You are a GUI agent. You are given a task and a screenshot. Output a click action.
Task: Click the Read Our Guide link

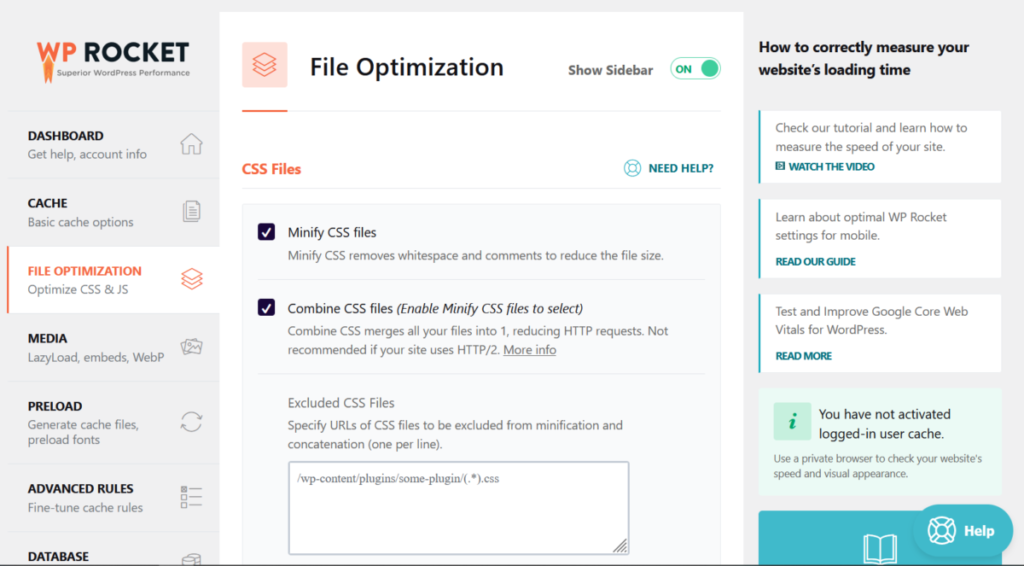click(815, 262)
